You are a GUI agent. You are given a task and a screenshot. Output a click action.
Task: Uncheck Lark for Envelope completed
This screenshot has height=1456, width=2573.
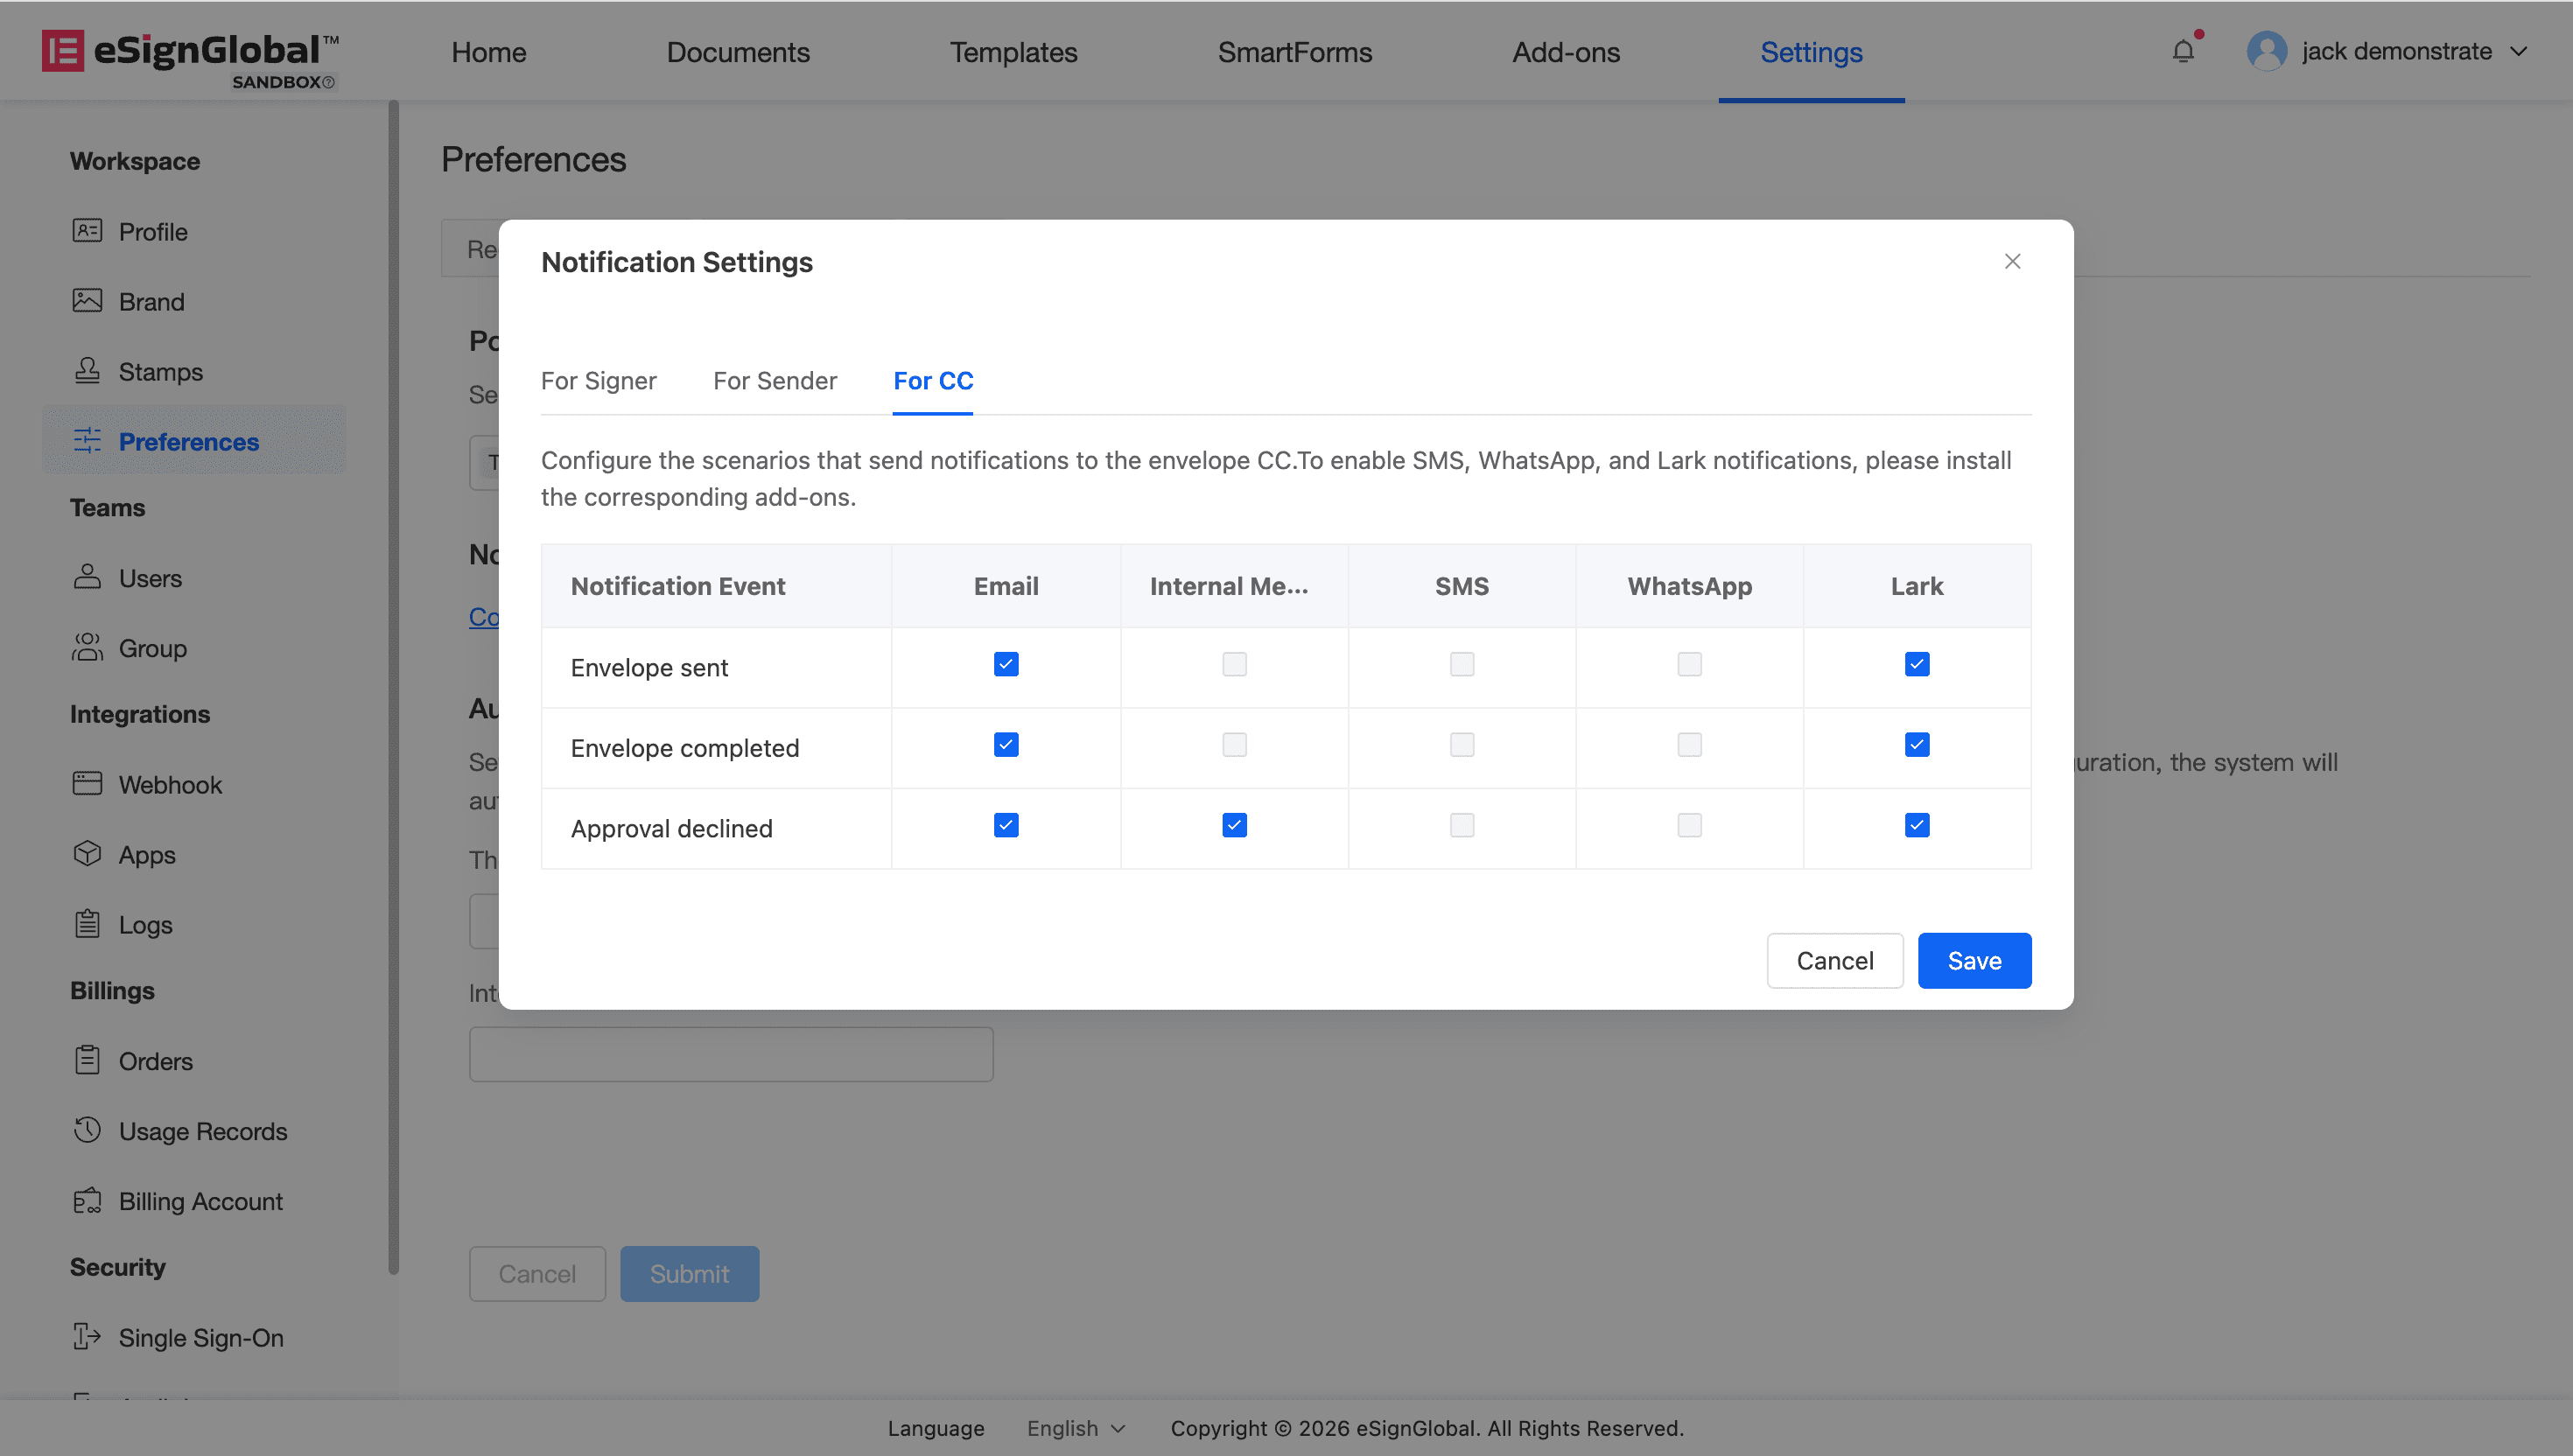[1916, 745]
